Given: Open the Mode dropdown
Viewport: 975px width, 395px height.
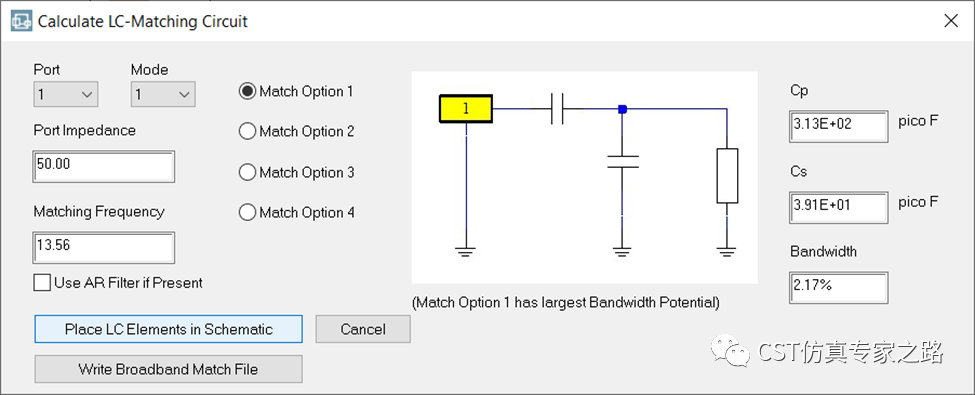Looking at the screenshot, I should (x=163, y=94).
